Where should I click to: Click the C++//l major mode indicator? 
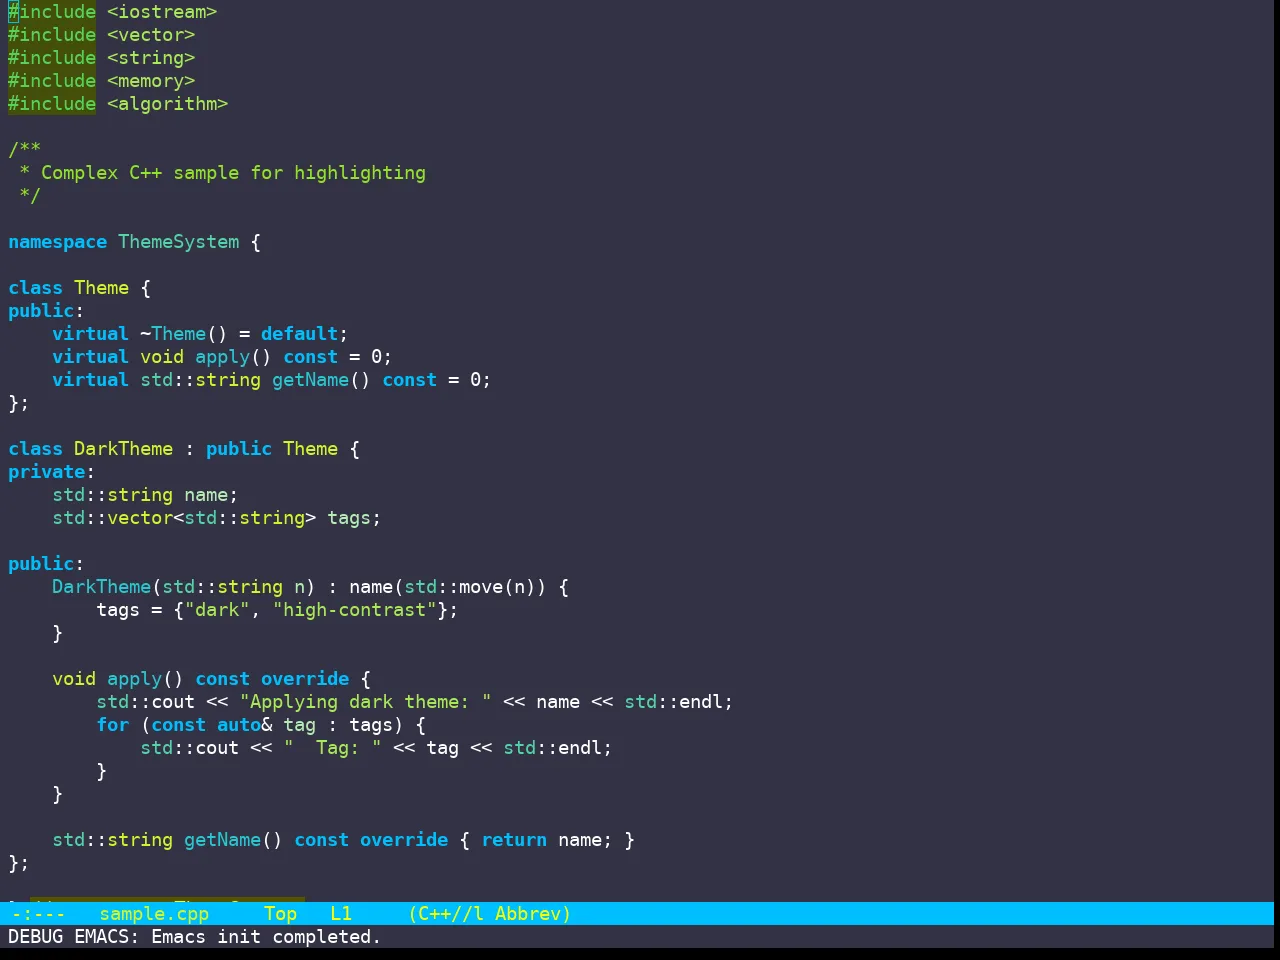[x=446, y=913]
